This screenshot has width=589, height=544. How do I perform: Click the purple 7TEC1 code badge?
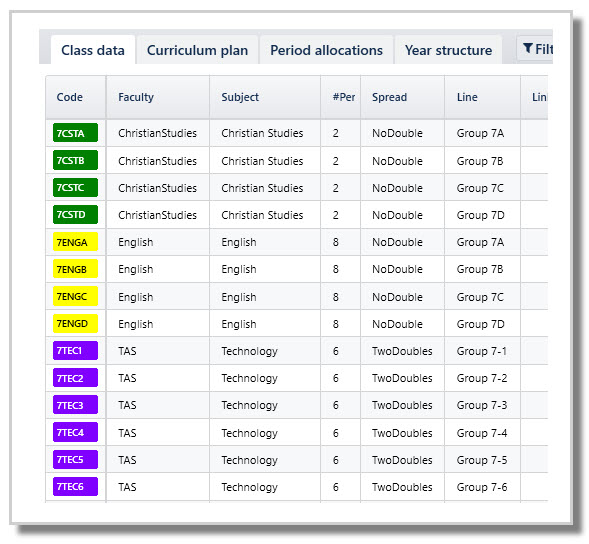coord(75,351)
